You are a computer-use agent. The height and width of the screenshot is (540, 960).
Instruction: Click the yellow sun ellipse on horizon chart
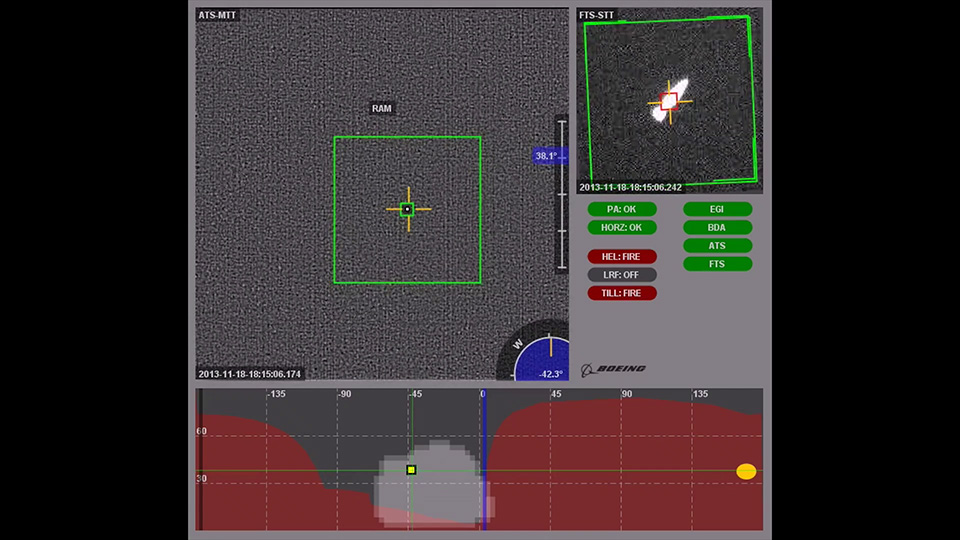[746, 471]
